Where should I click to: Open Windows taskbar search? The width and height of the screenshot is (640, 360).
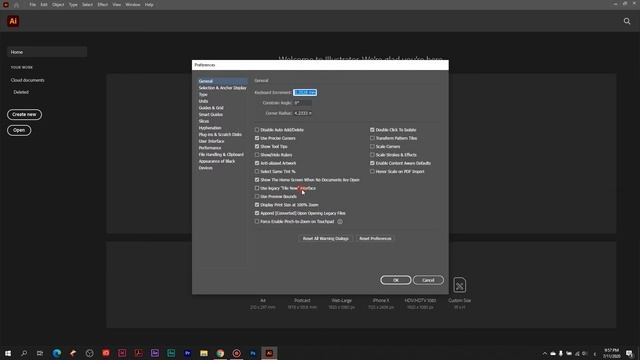click(24, 353)
